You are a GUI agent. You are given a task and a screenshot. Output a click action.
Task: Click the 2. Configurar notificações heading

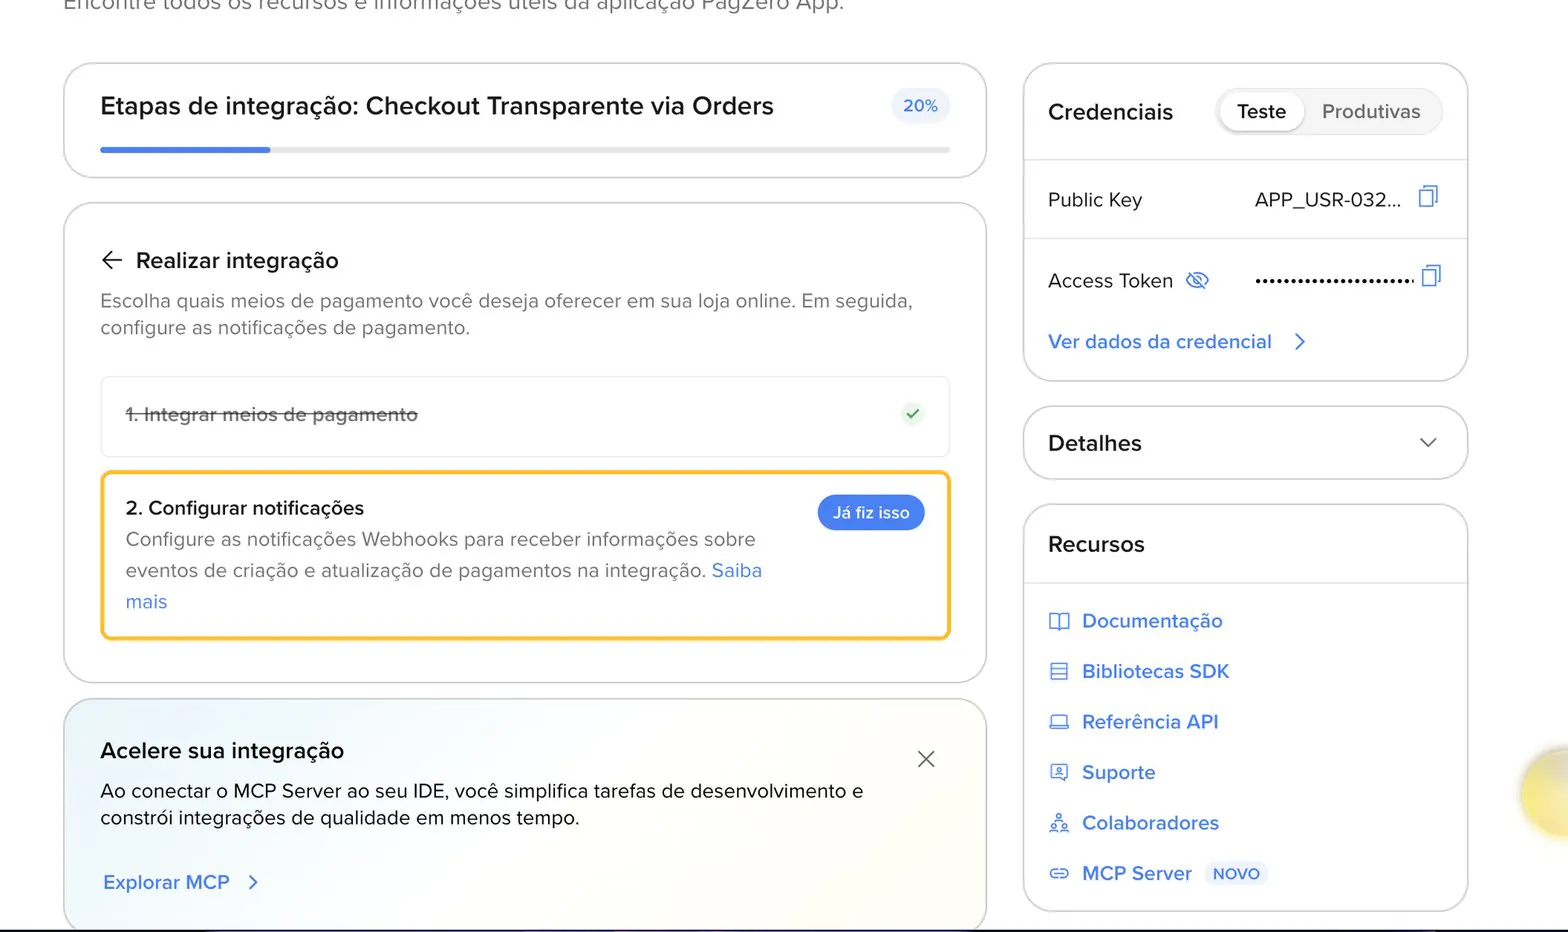coord(245,508)
